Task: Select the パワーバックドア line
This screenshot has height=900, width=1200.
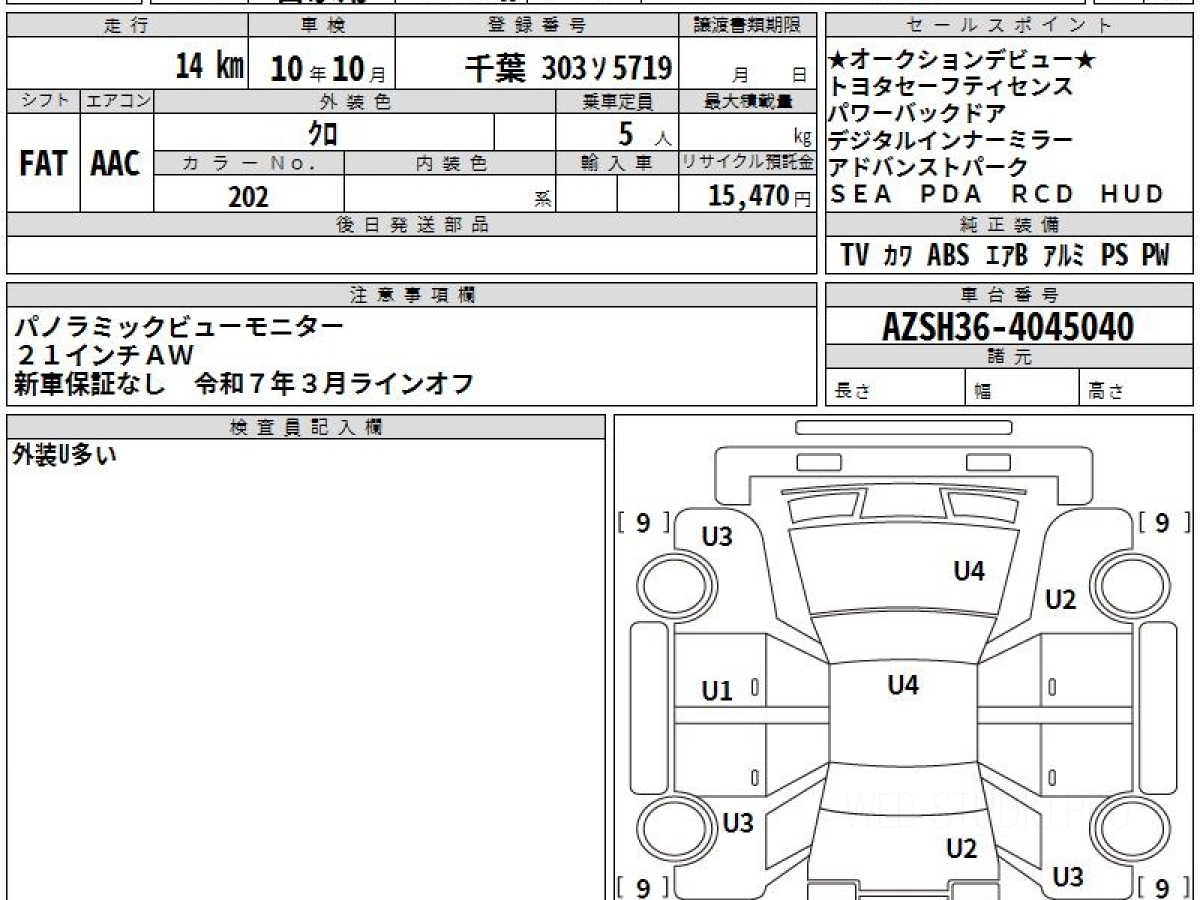Action: tap(916, 114)
